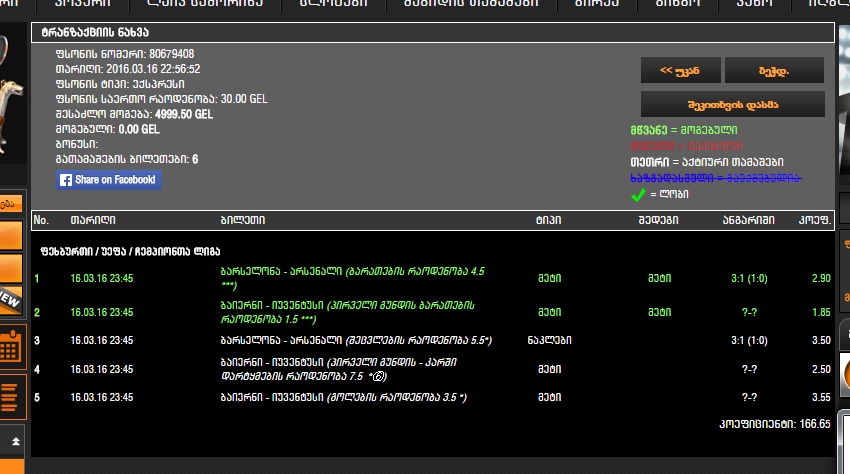Image resolution: width=850 pixels, height=474 pixels.
Task: Click the white score '3:1 (1:0)' in row 3
Action: point(749,341)
